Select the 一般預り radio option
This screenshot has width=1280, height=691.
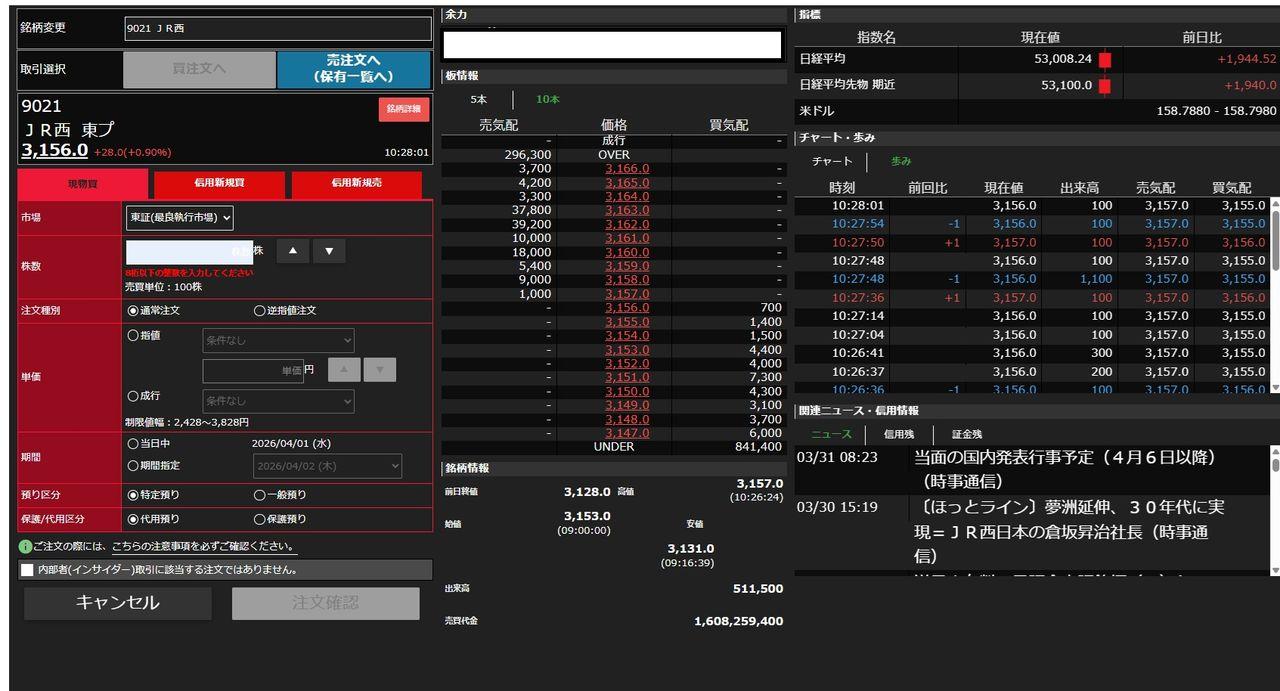[x=260, y=495]
